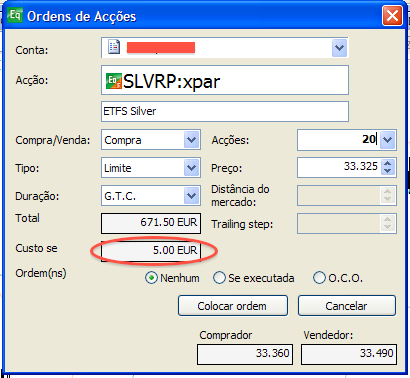This screenshot has height=378, width=410.
Task: Click the Ordem(ns) label
Action: tap(41, 273)
